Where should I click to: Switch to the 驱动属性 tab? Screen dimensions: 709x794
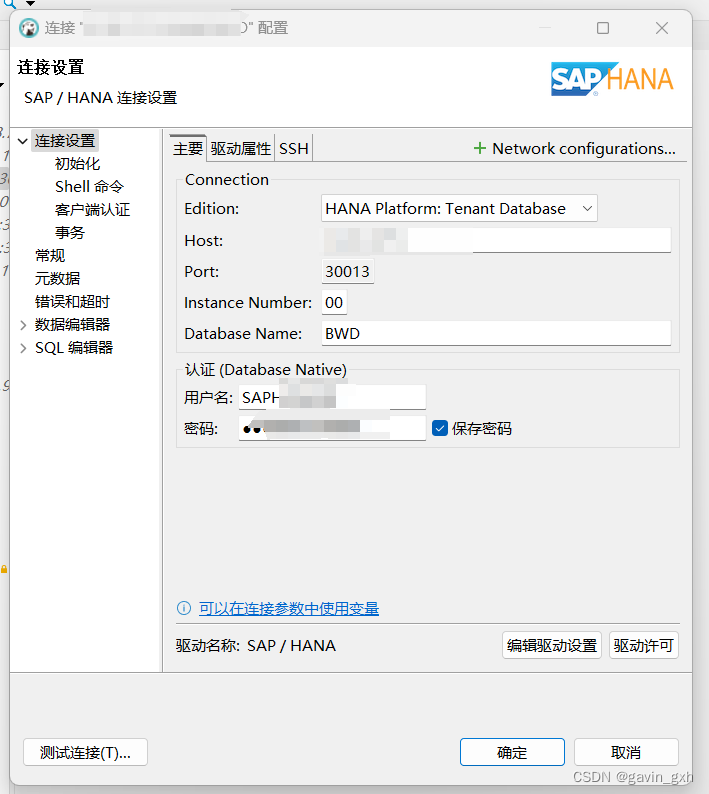pos(241,148)
